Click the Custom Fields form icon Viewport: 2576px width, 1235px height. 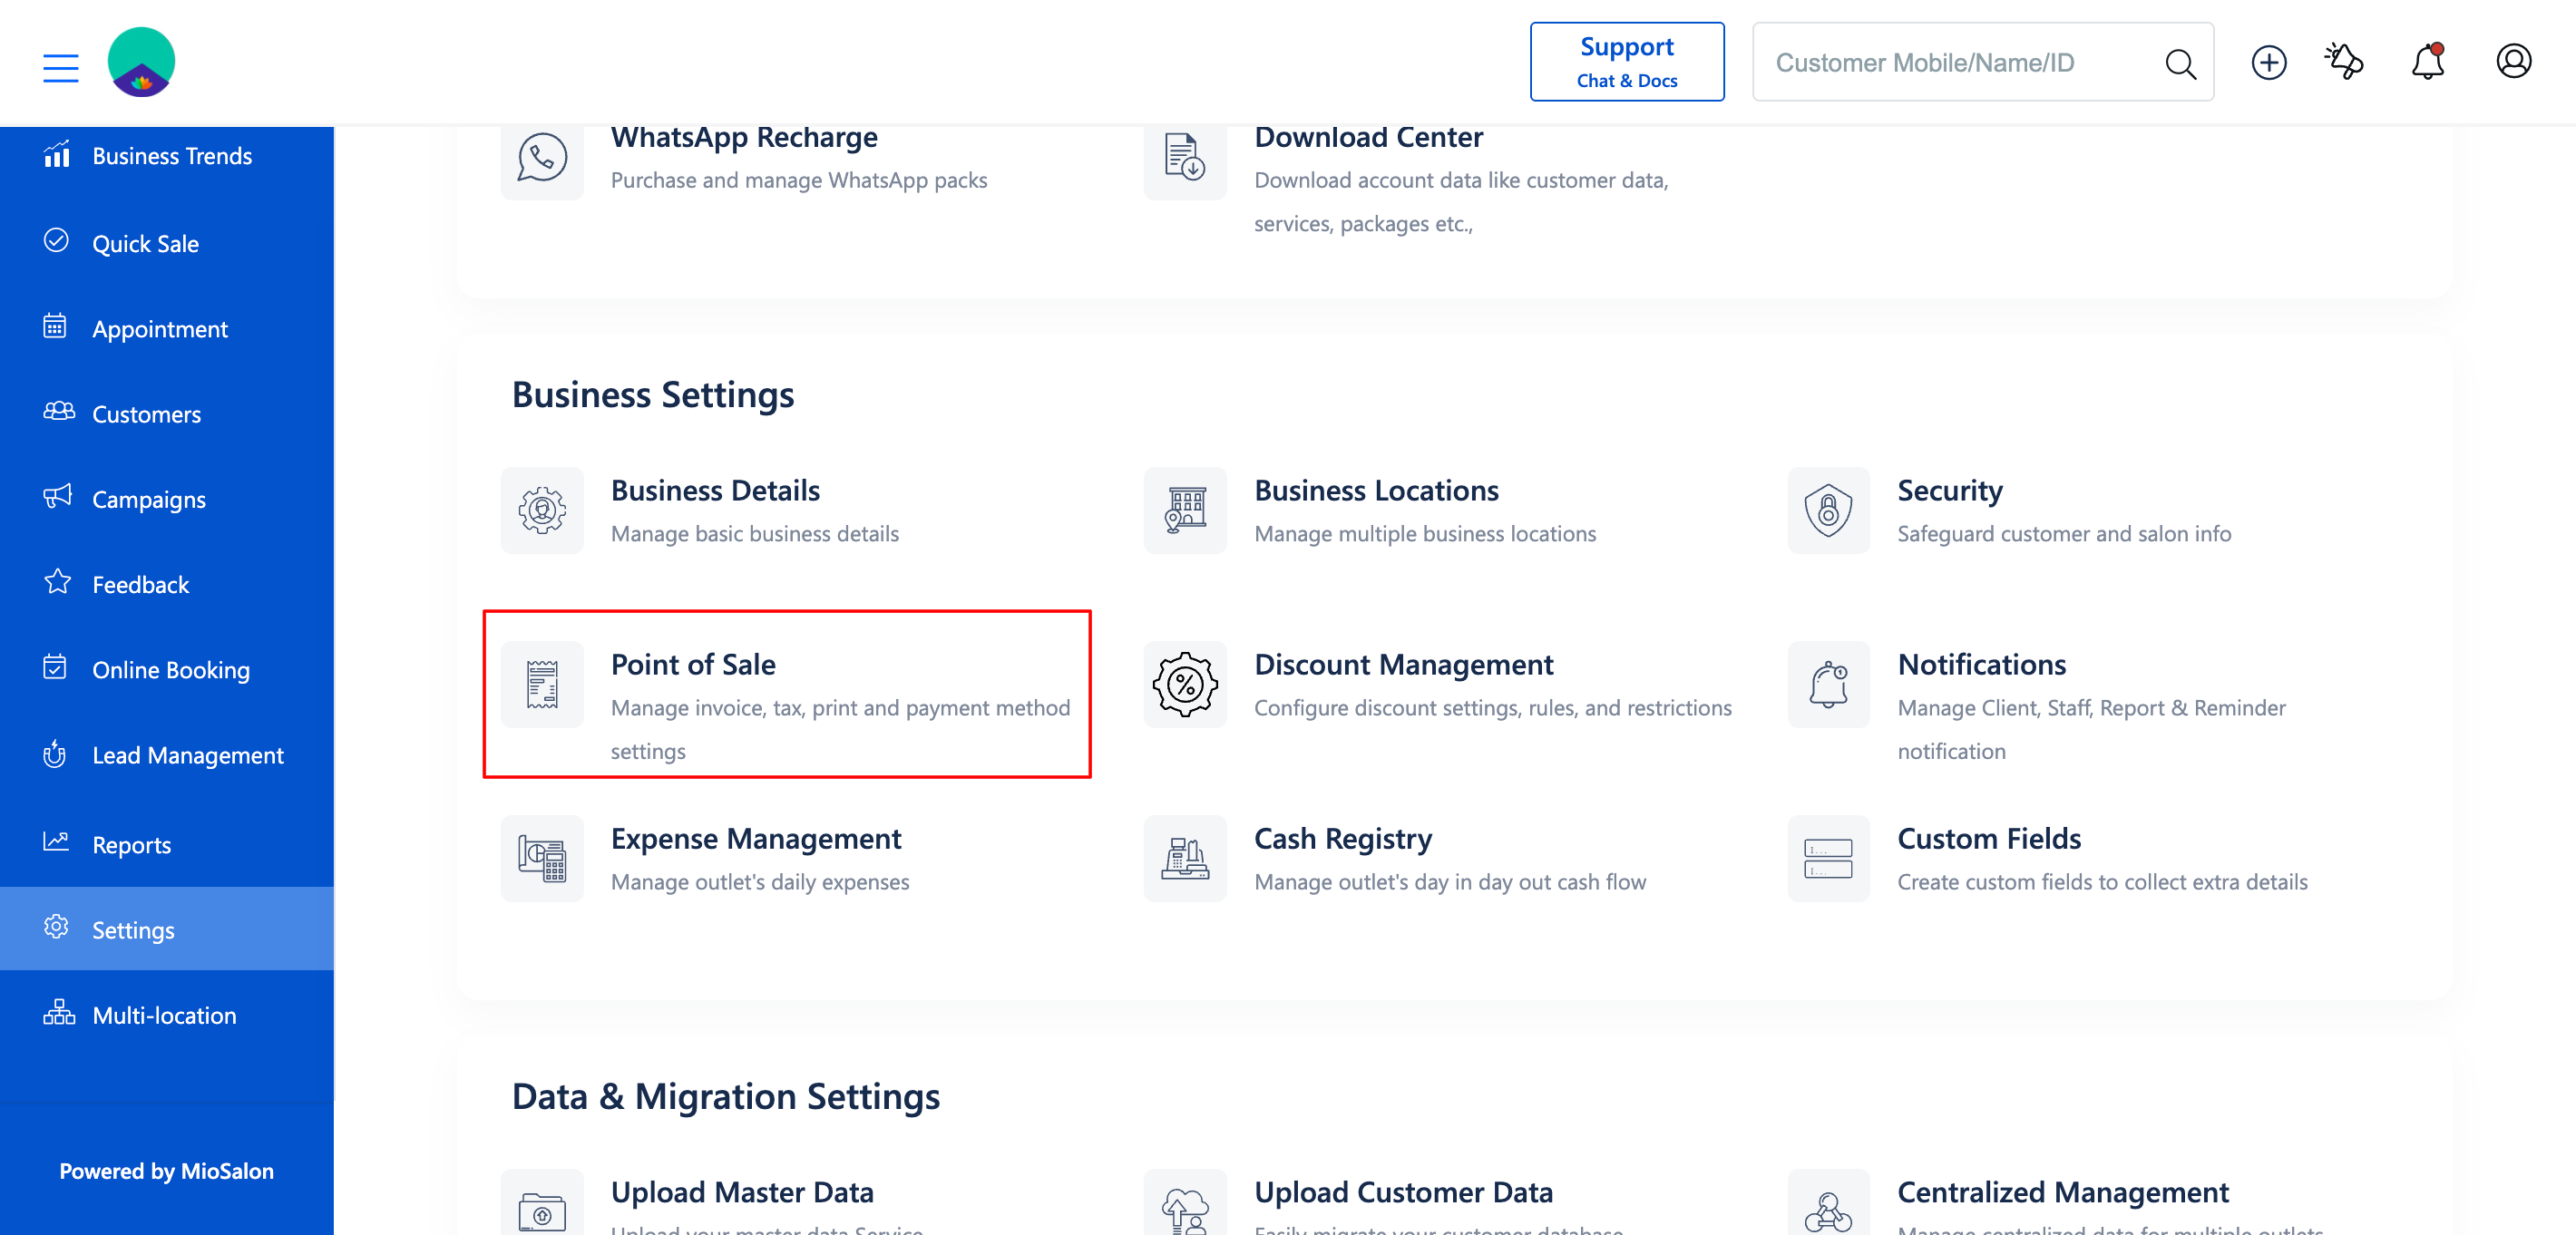pos(1828,858)
